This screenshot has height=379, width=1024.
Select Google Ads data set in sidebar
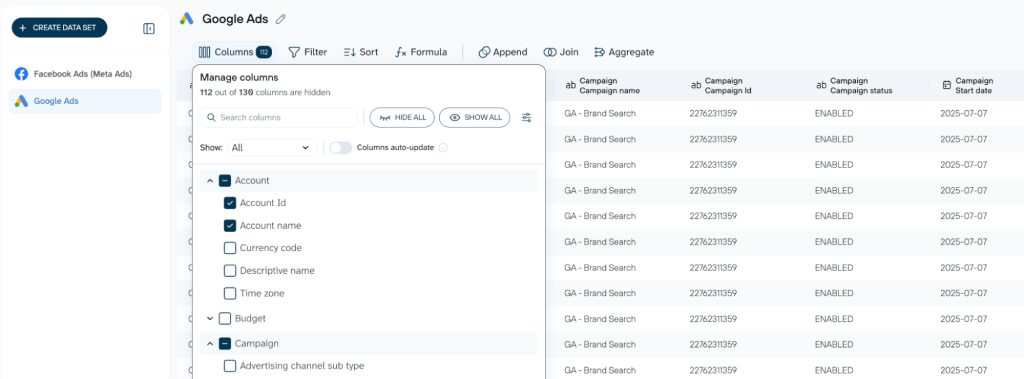click(85, 101)
